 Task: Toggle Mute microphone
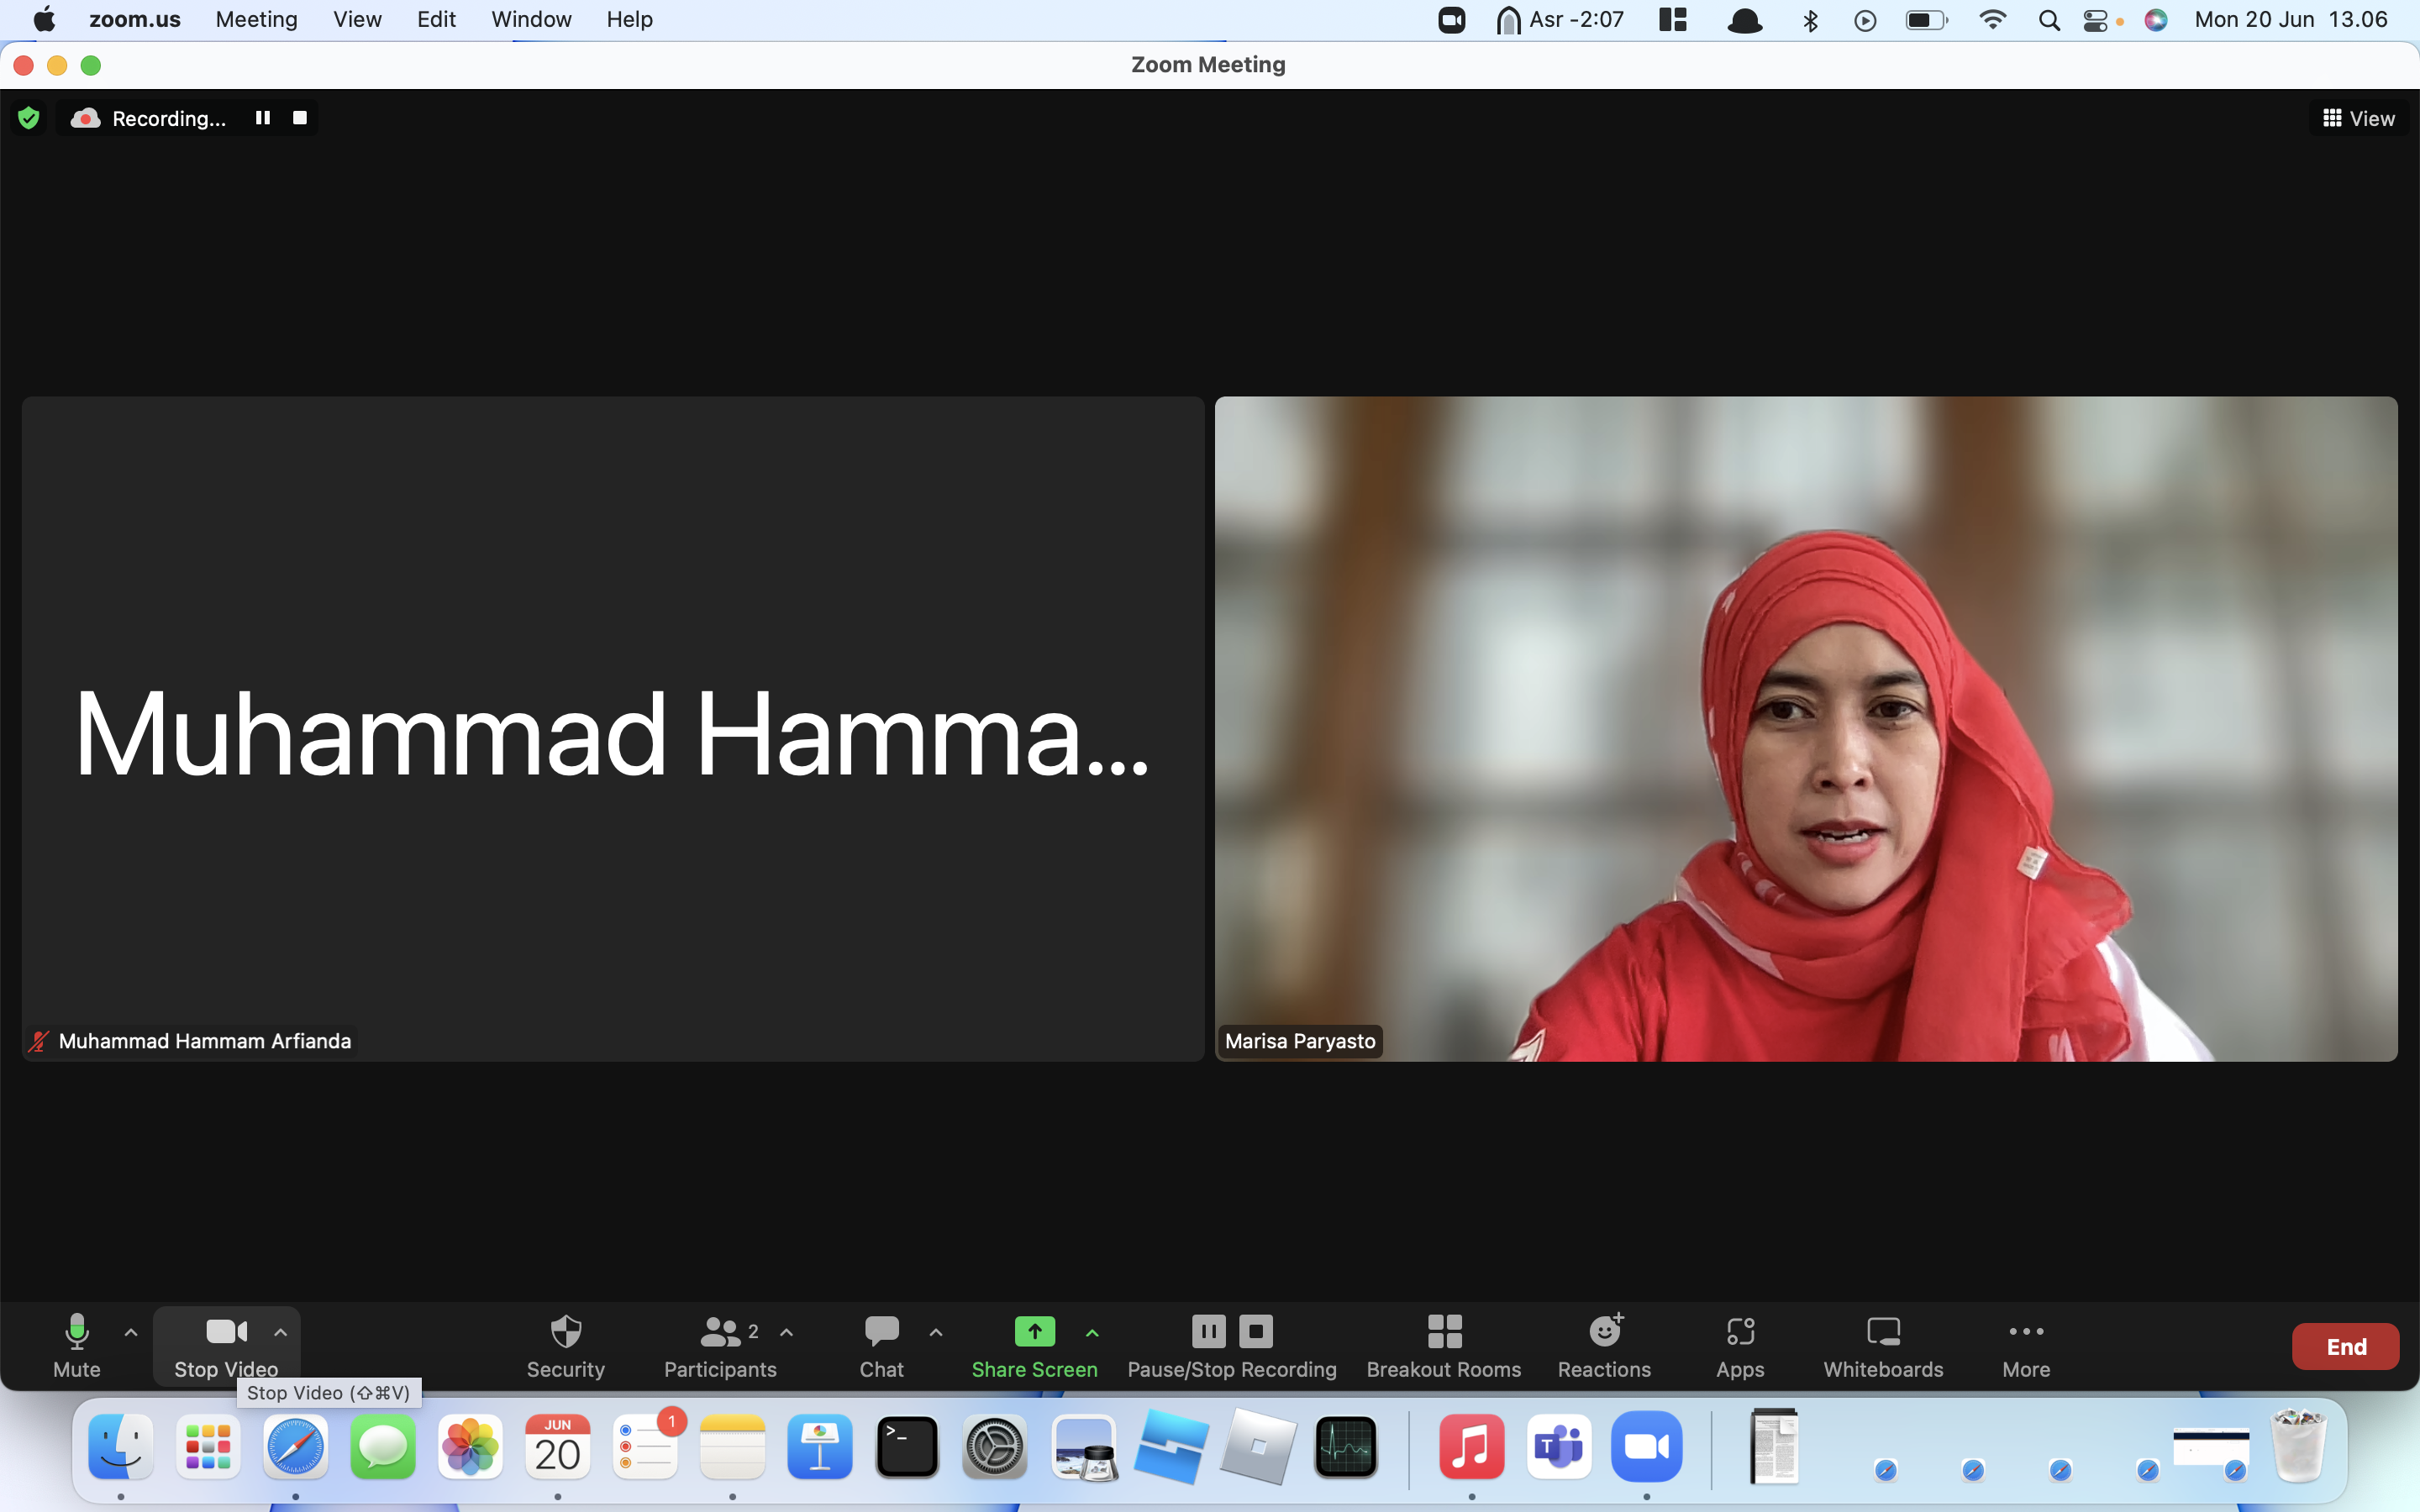coord(77,1346)
